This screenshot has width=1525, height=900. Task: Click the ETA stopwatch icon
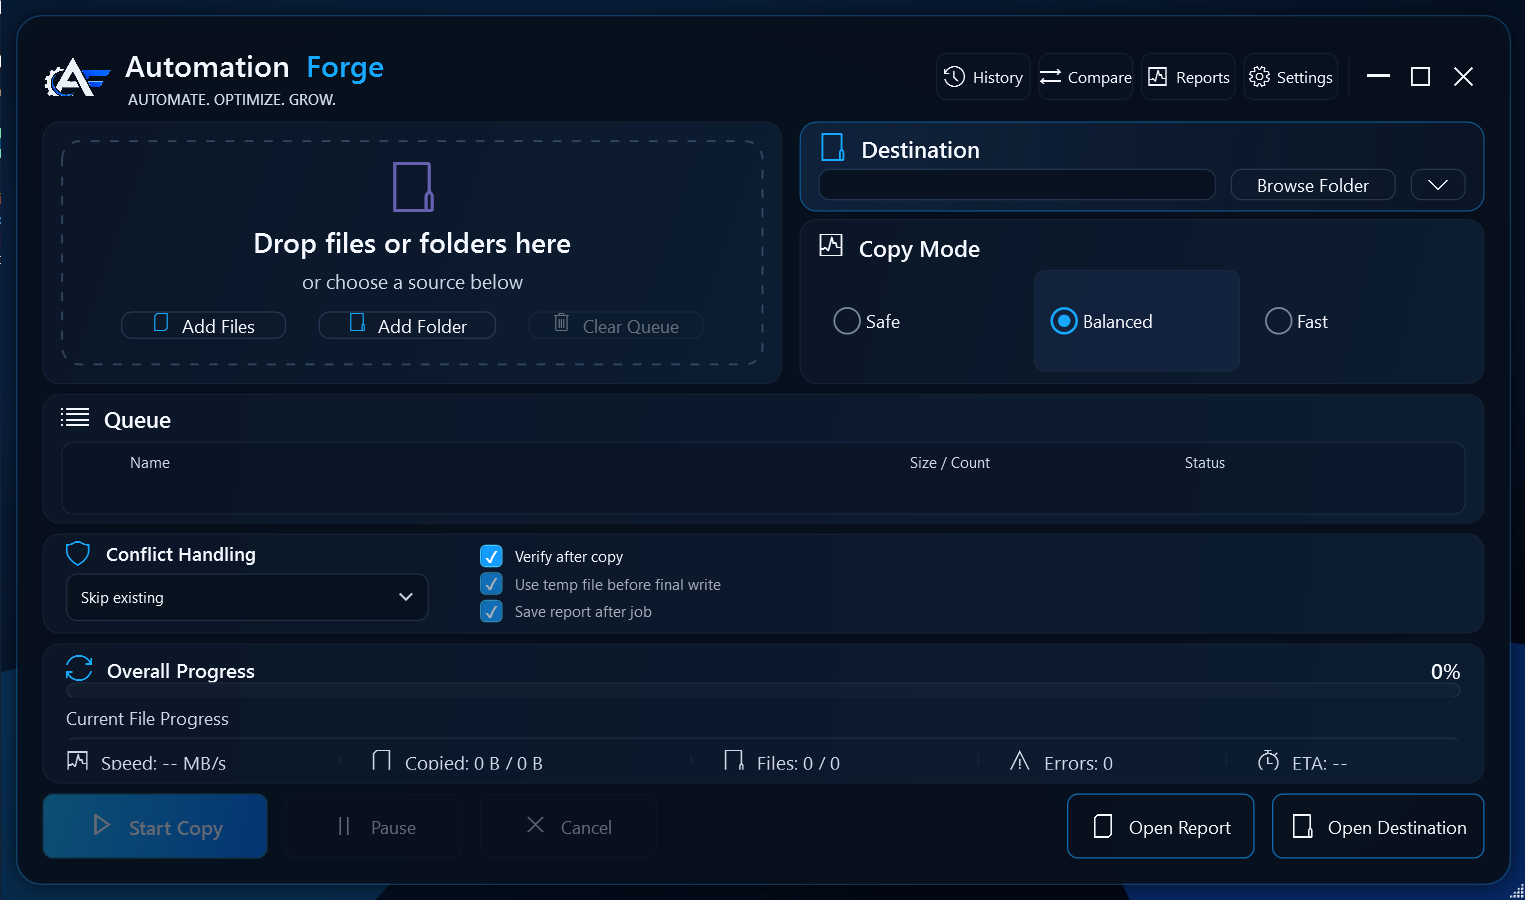1268,761
